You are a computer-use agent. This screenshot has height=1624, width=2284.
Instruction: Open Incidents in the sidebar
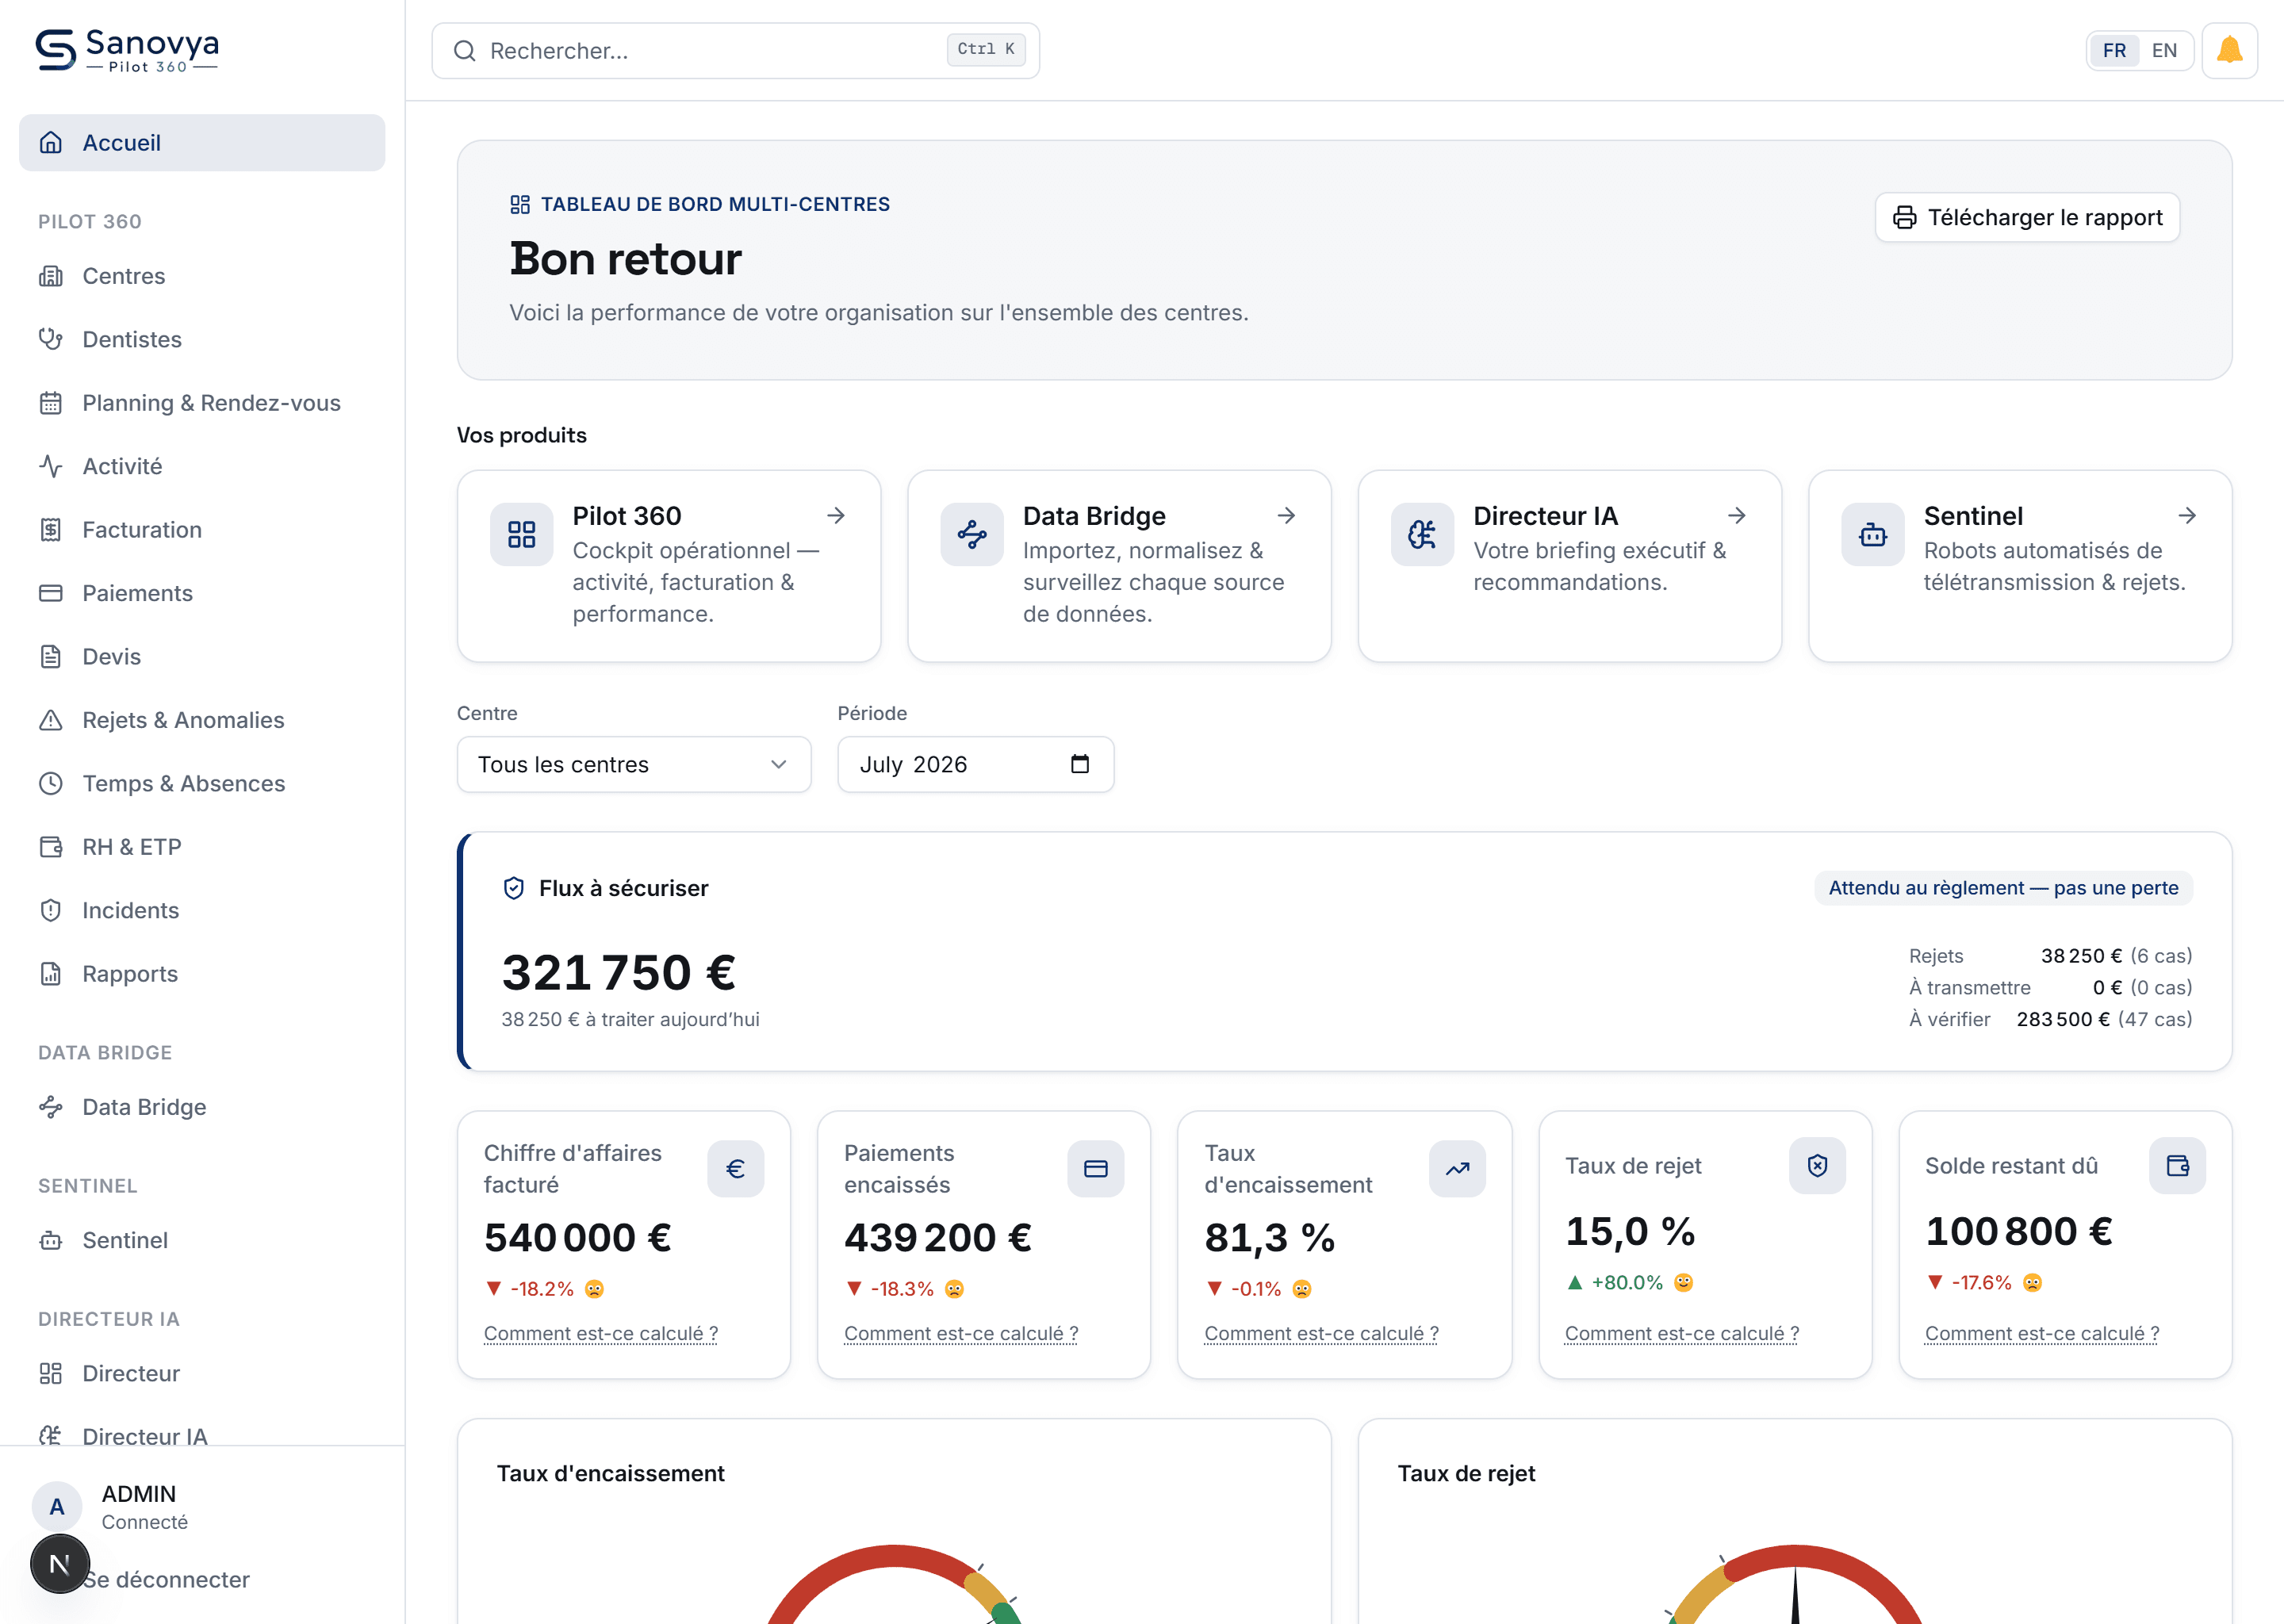[202, 910]
